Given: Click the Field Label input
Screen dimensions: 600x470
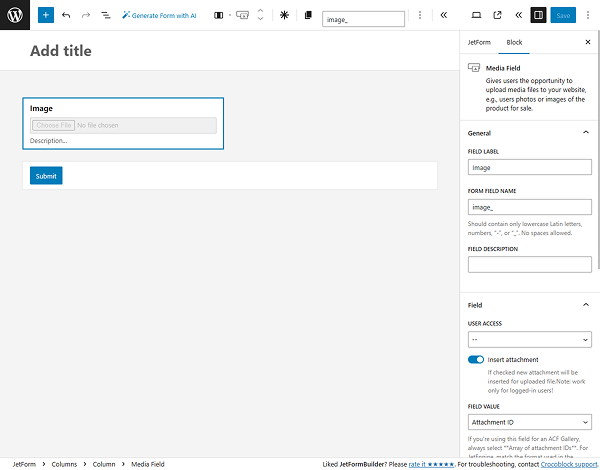Looking at the screenshot, I should (529, 167).
